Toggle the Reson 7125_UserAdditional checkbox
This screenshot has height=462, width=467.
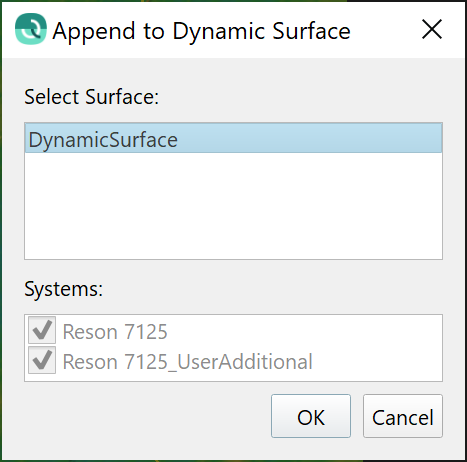42,360
